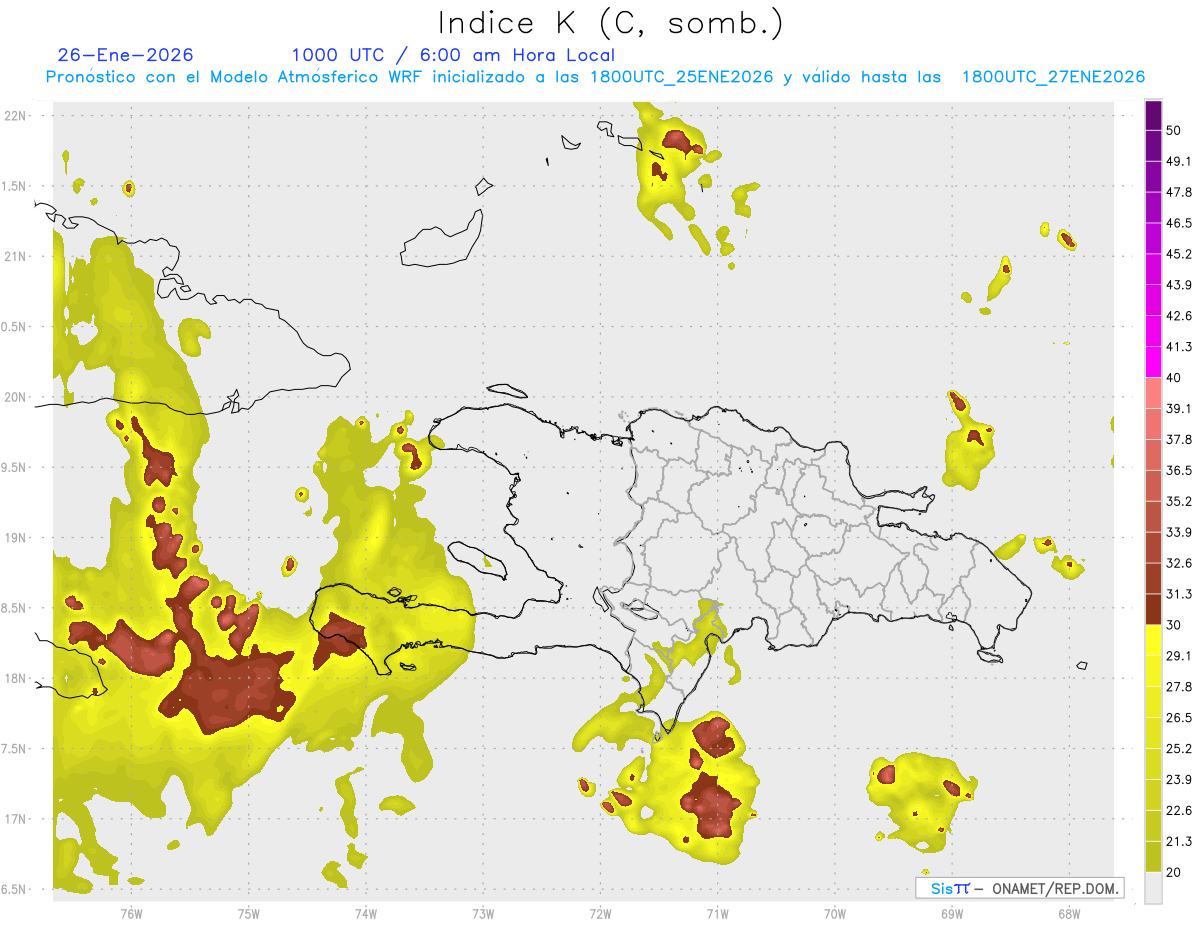Screen dimensions: 1200x927
Task: Click legend value "40"
Action: tap(1176, 377)
